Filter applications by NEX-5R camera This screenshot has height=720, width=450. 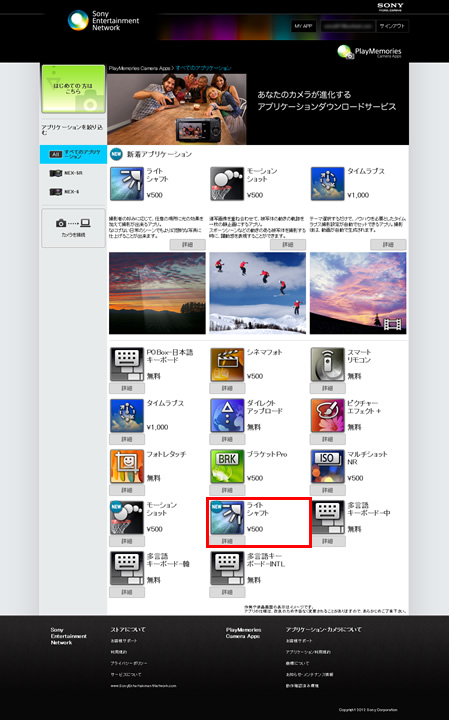67,173
